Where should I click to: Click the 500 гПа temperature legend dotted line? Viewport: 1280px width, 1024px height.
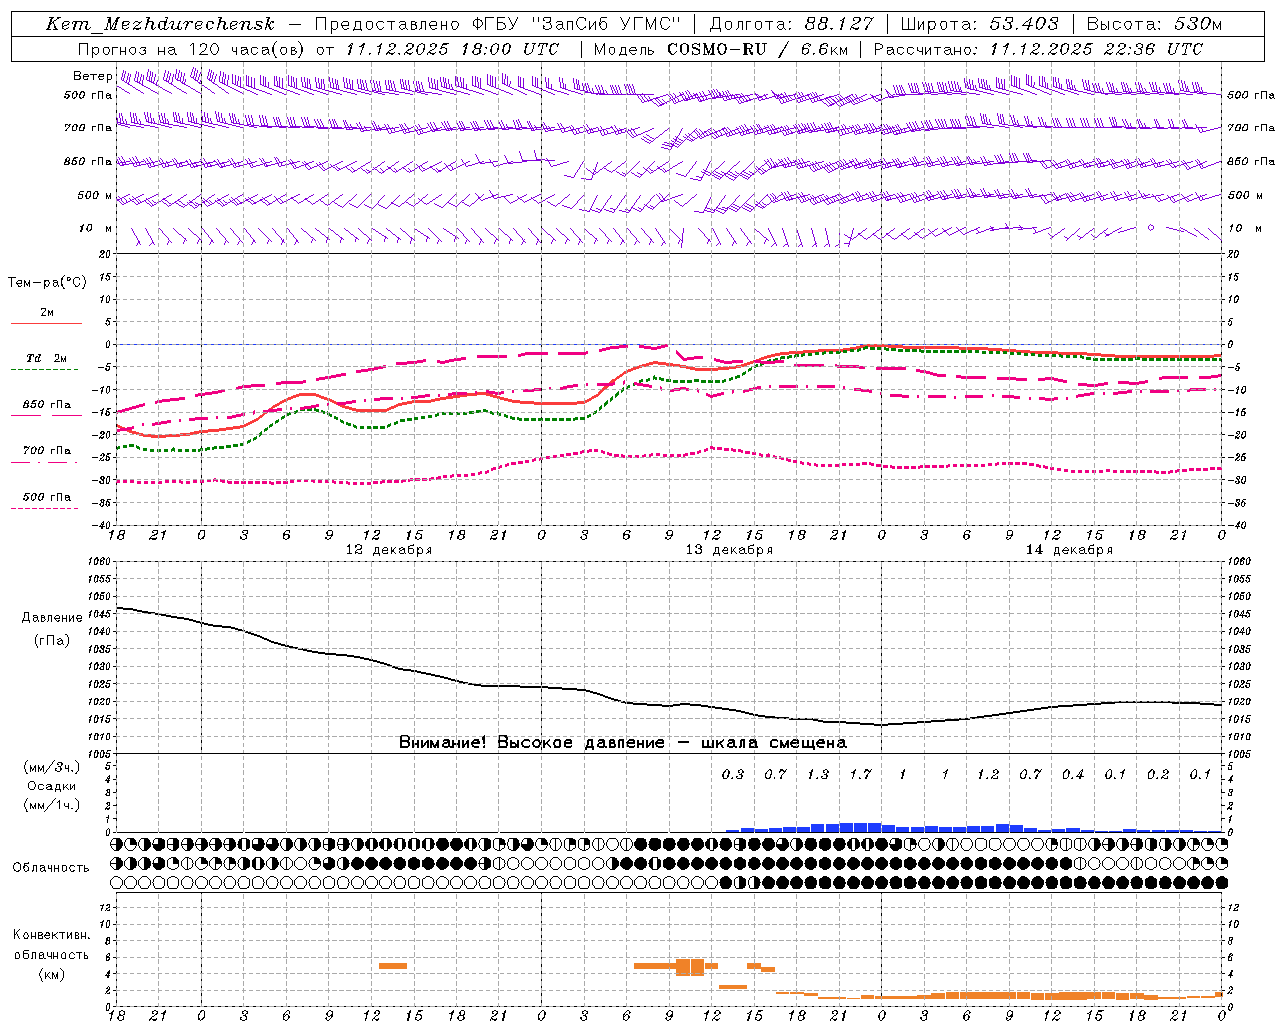(x=46, y=508)
